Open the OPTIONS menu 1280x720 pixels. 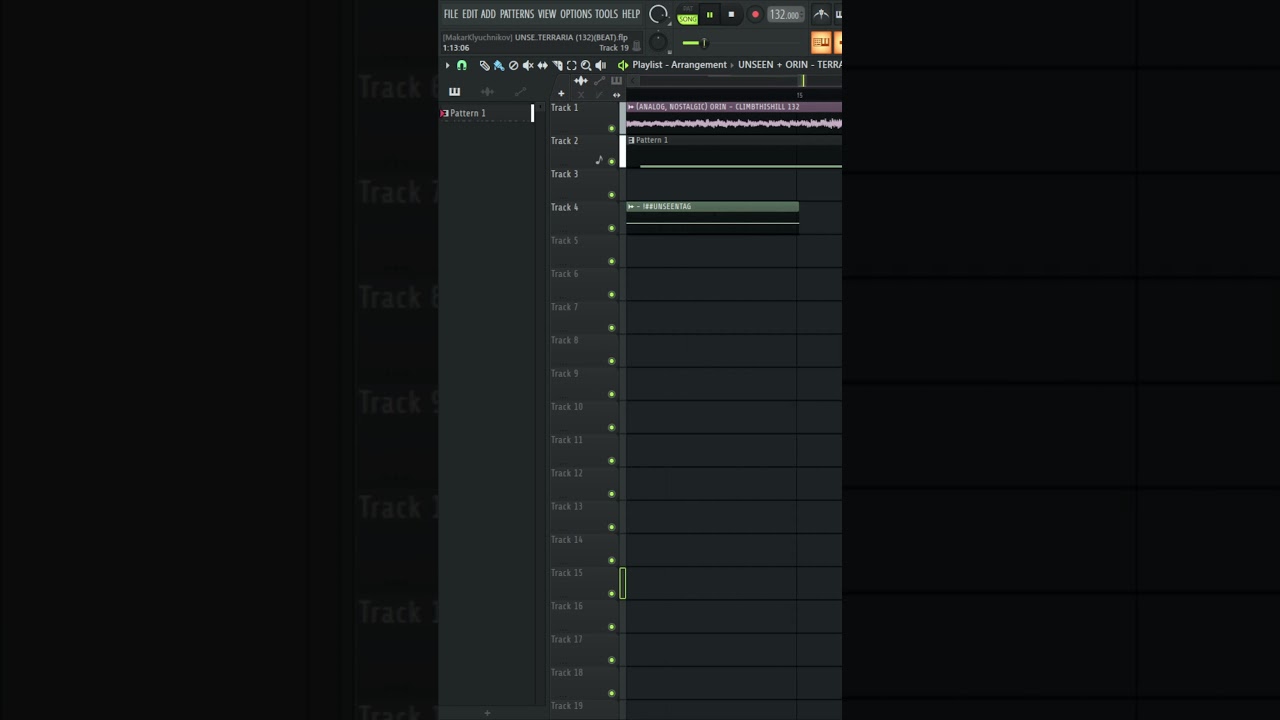pos(576,14)
